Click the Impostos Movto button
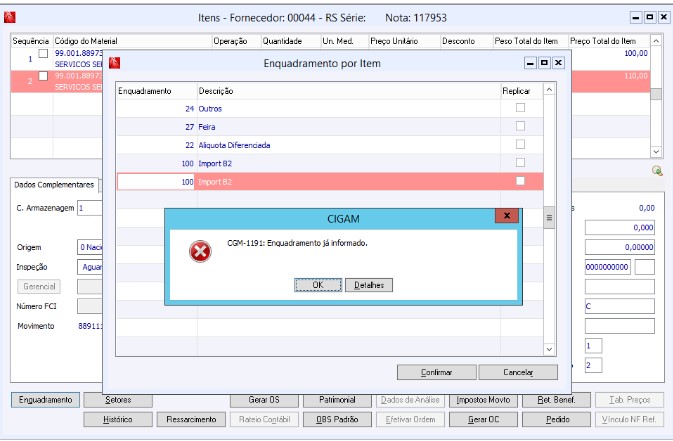This screenshot has height=441, width=673. point(483,400)
